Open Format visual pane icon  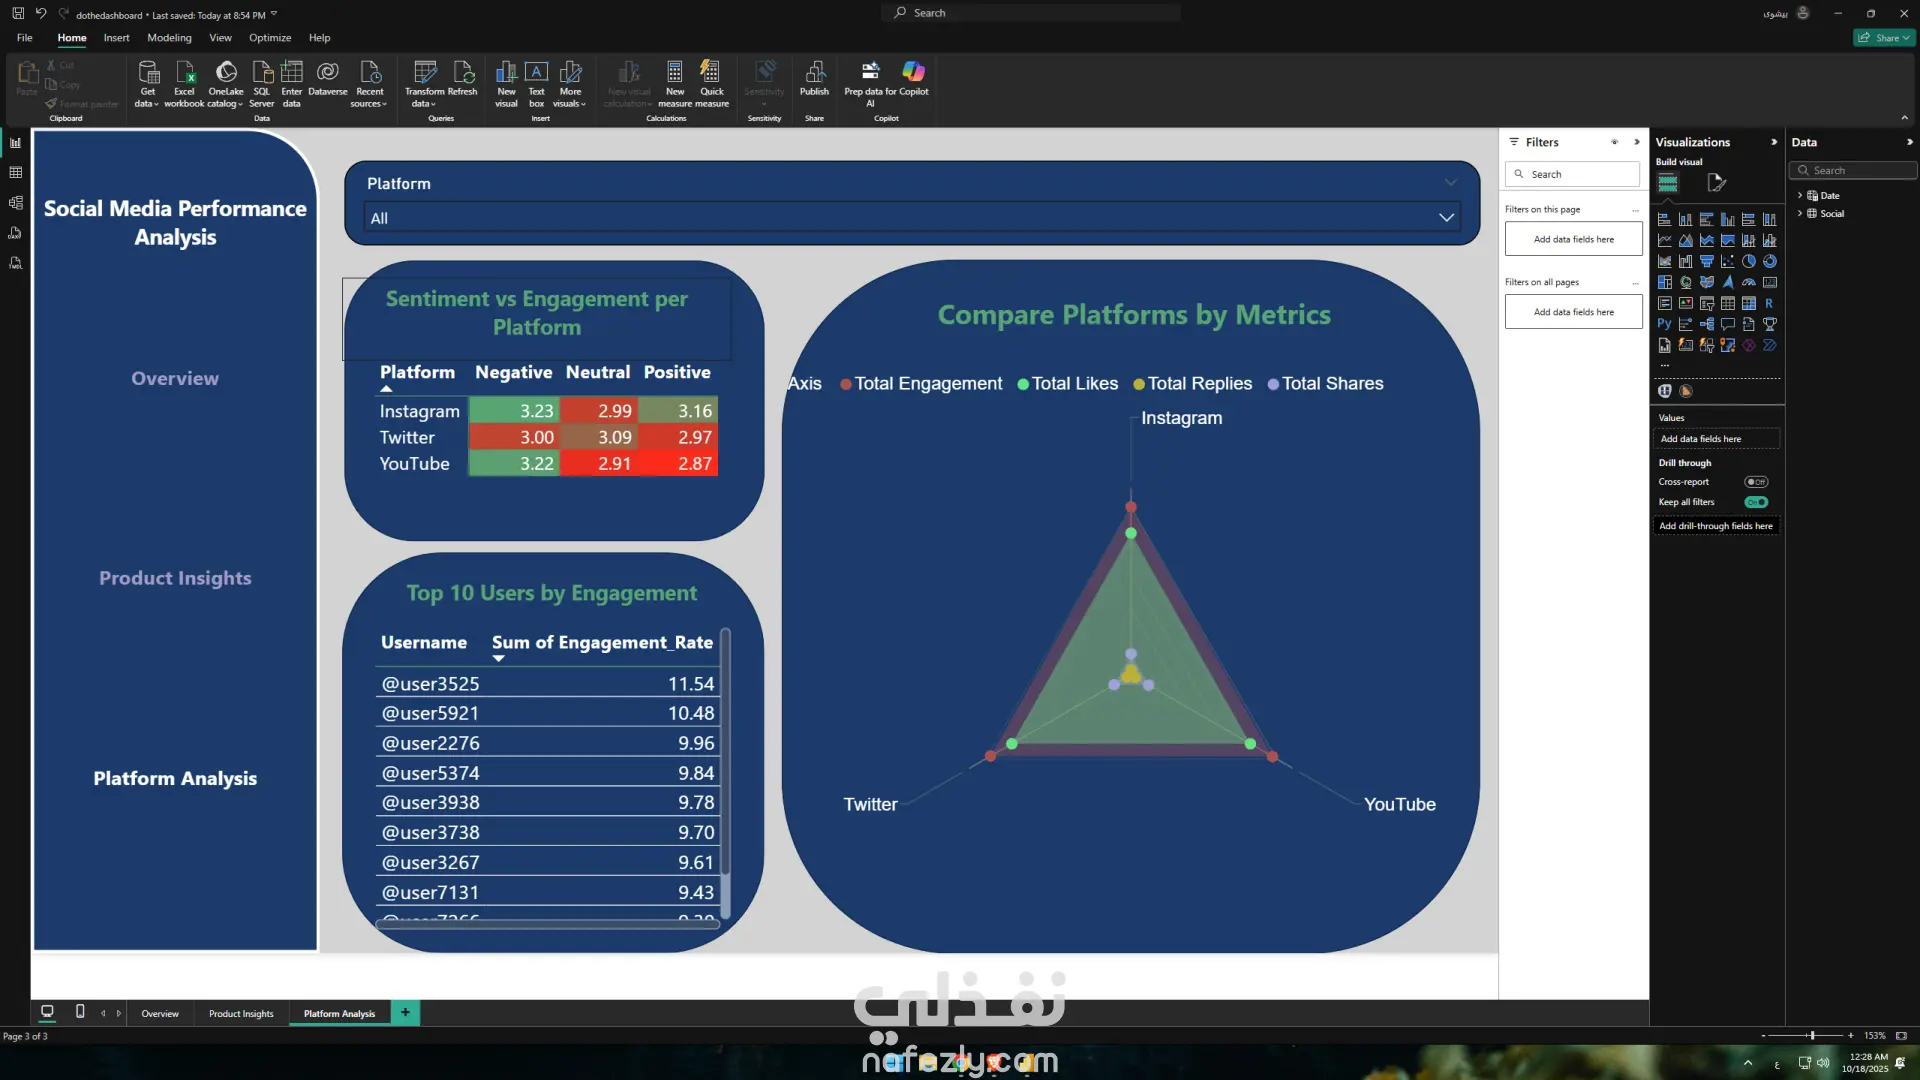(x=1716, y=183)
